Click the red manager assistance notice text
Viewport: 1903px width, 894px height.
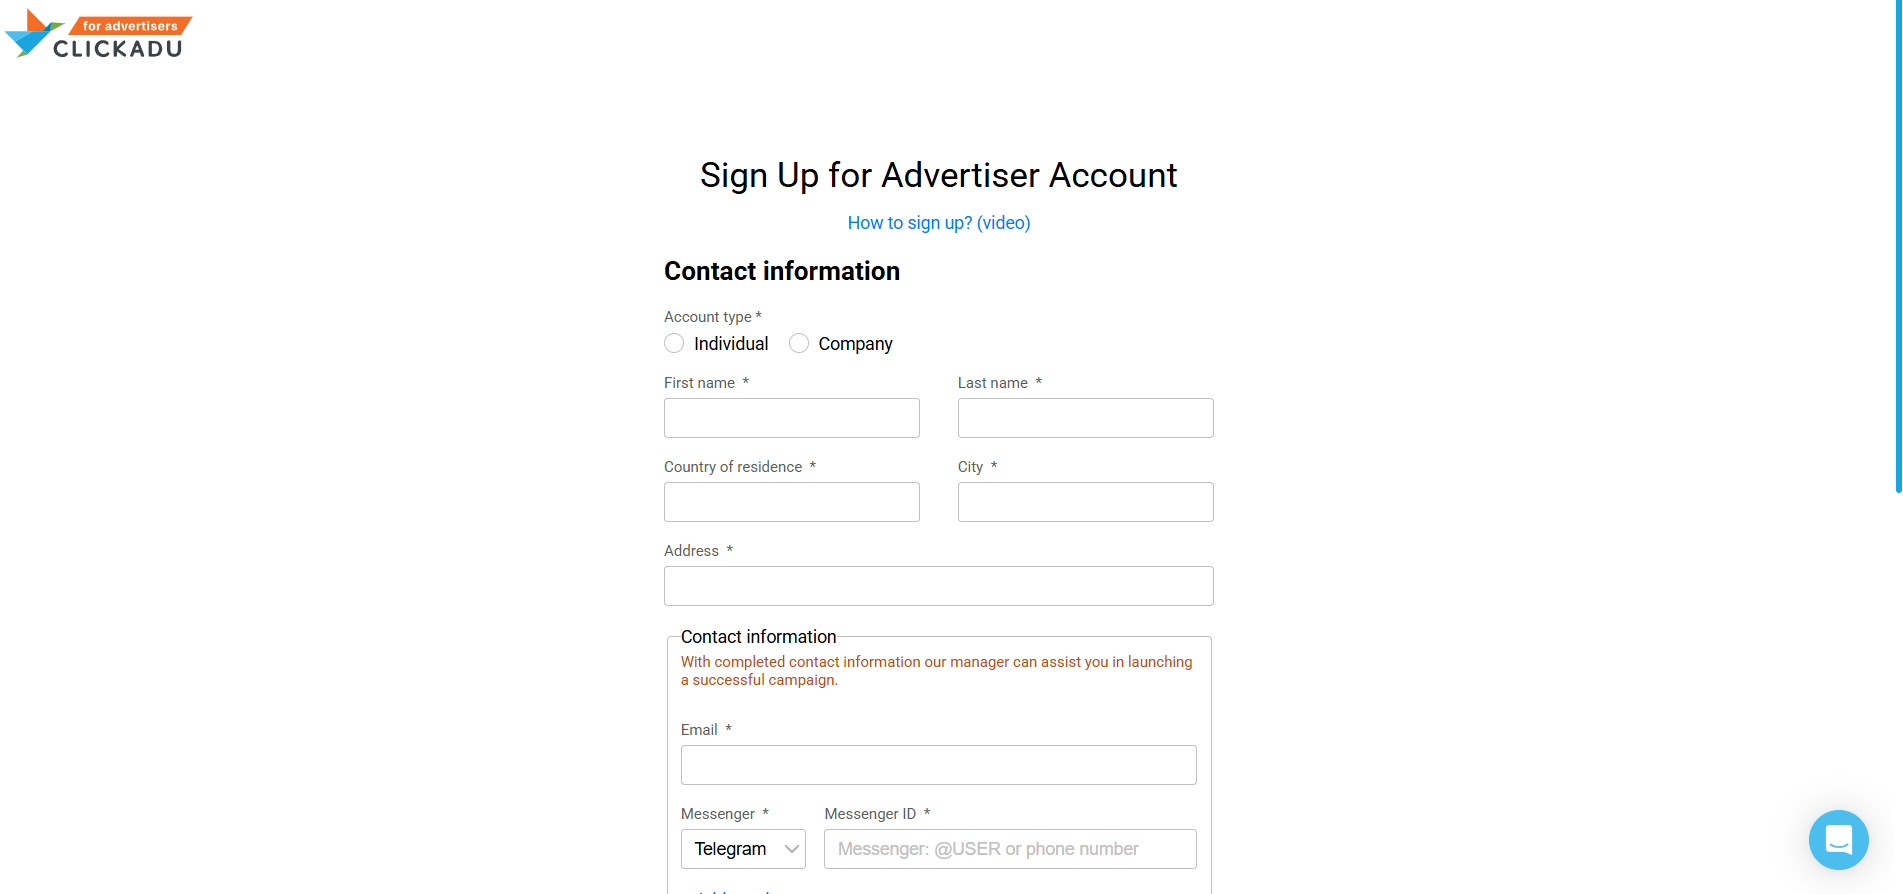point(936,671)
